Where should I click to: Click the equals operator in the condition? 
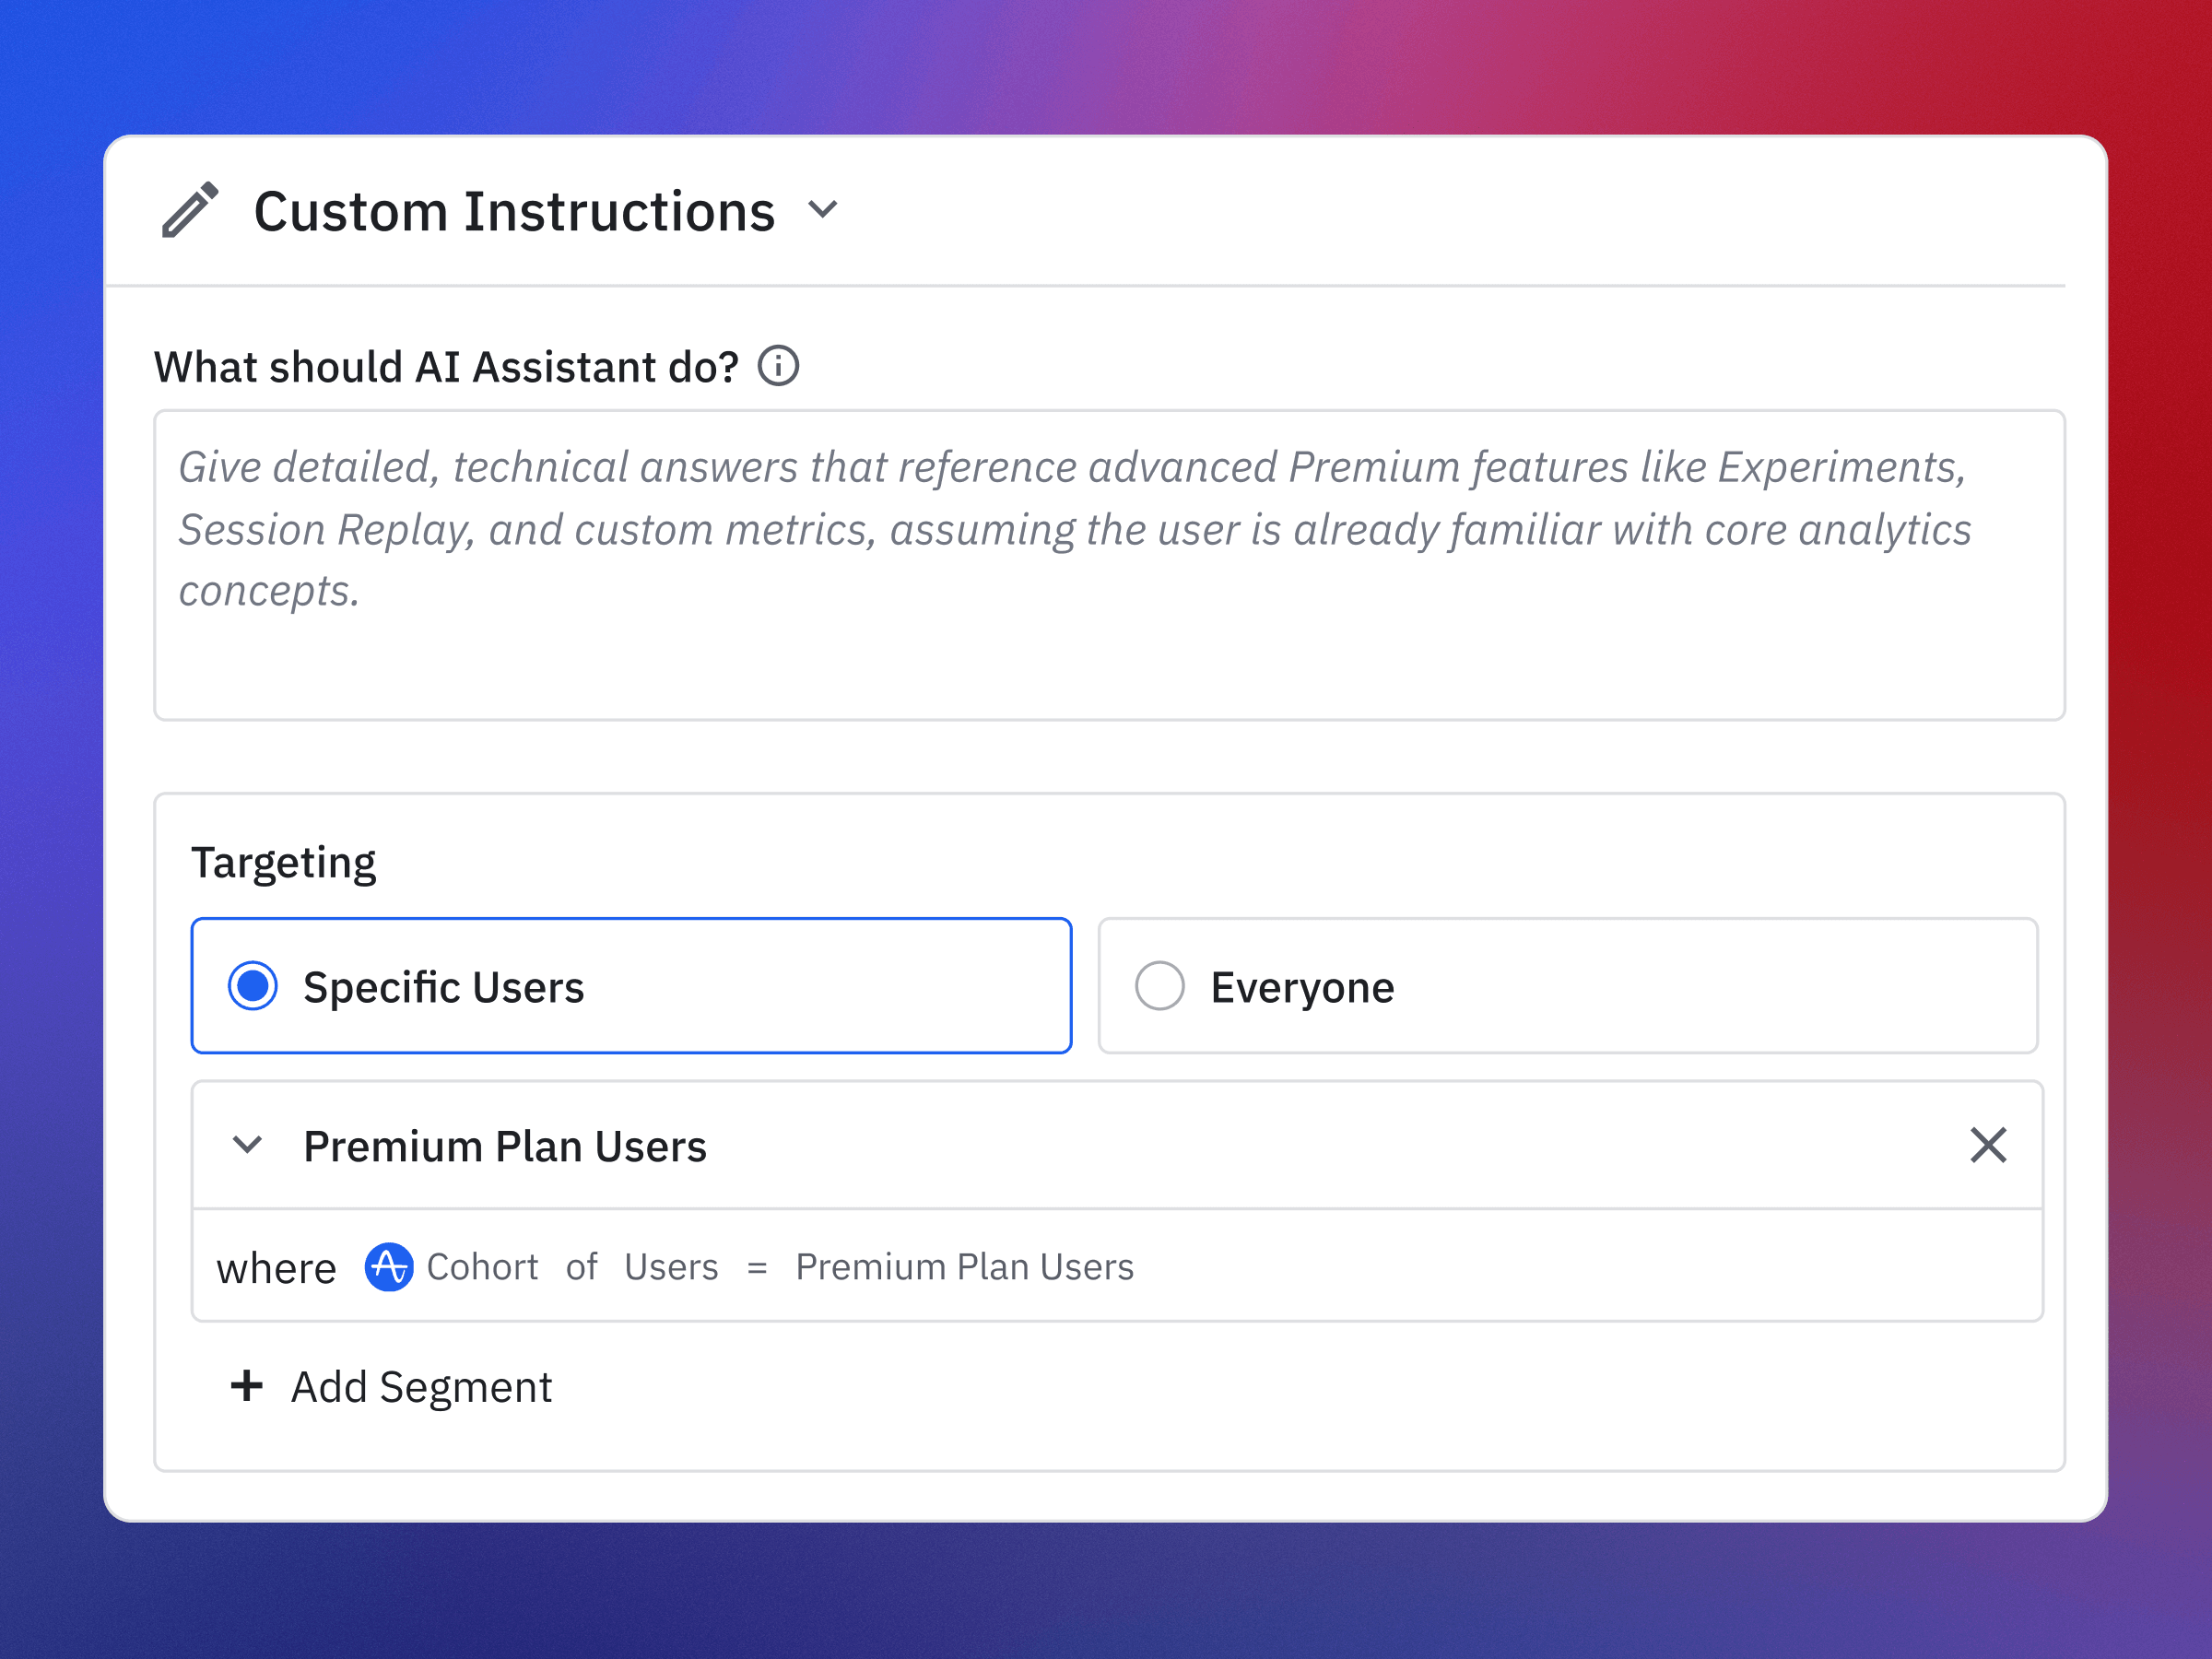pos(757,1268)
